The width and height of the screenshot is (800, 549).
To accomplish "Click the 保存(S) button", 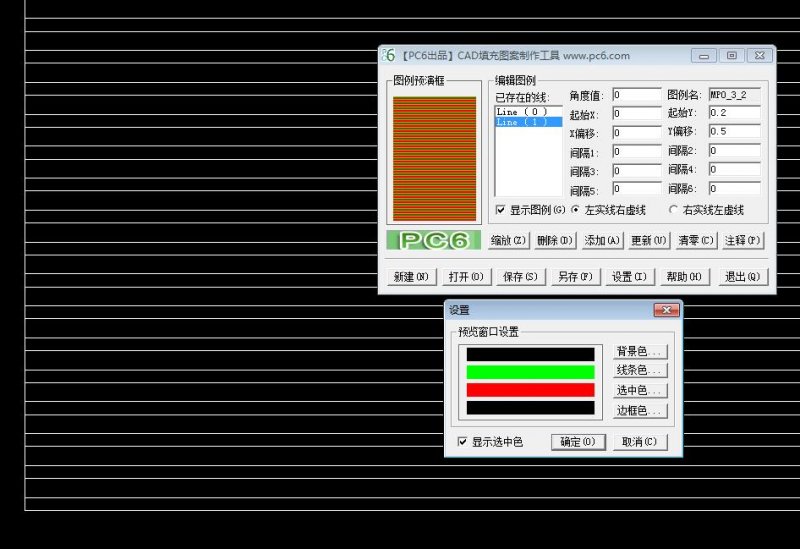I will tap(521, 277).
